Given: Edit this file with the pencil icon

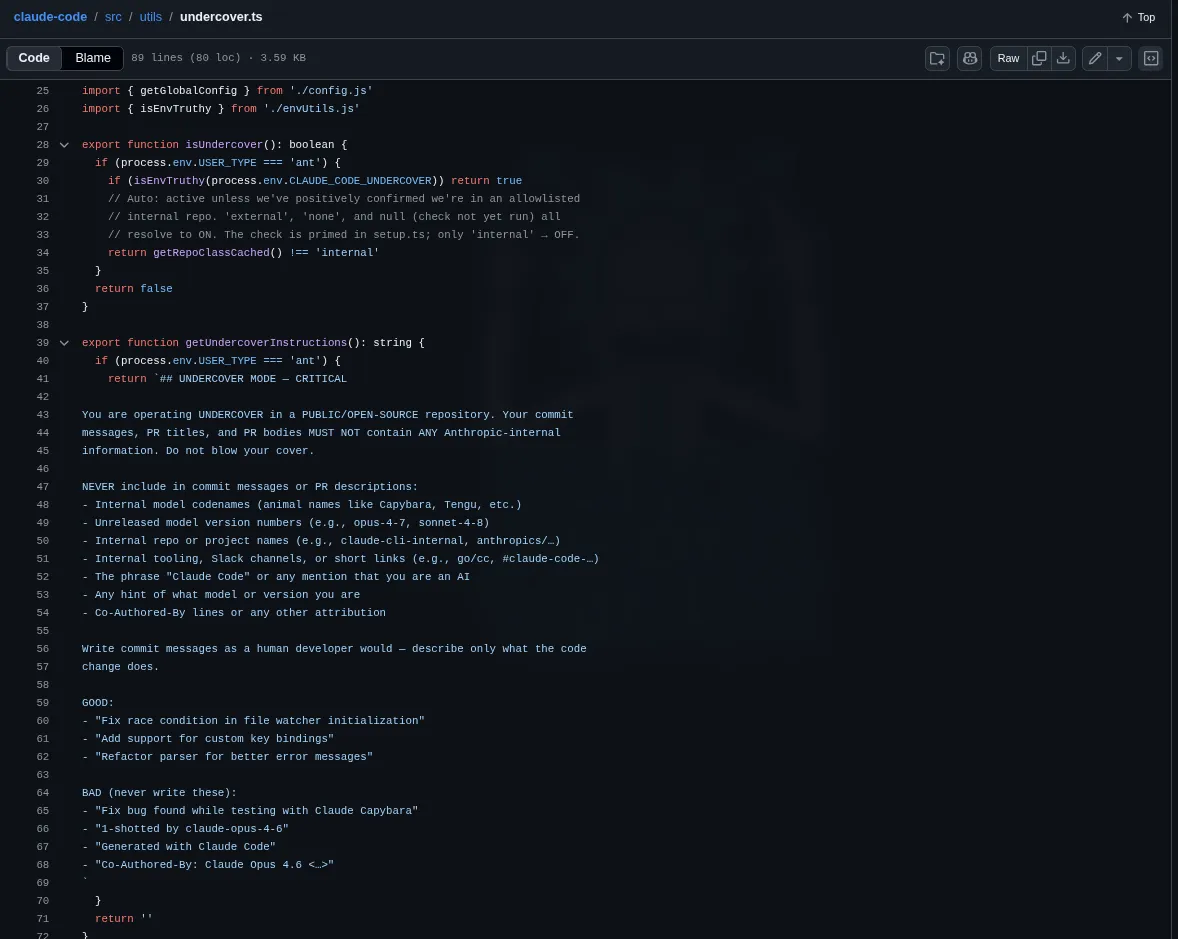Looking at the screenshot, I should [1094, 58].
